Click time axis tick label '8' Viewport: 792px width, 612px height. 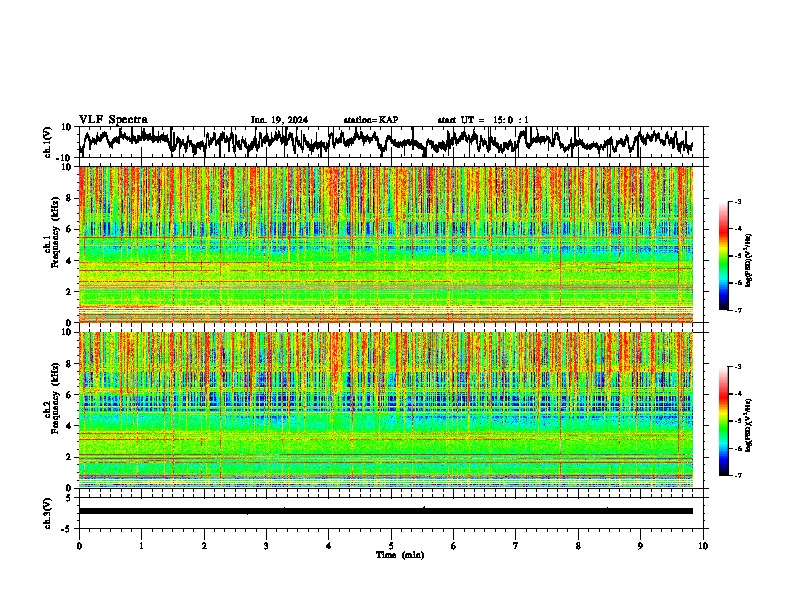(578, 546)
